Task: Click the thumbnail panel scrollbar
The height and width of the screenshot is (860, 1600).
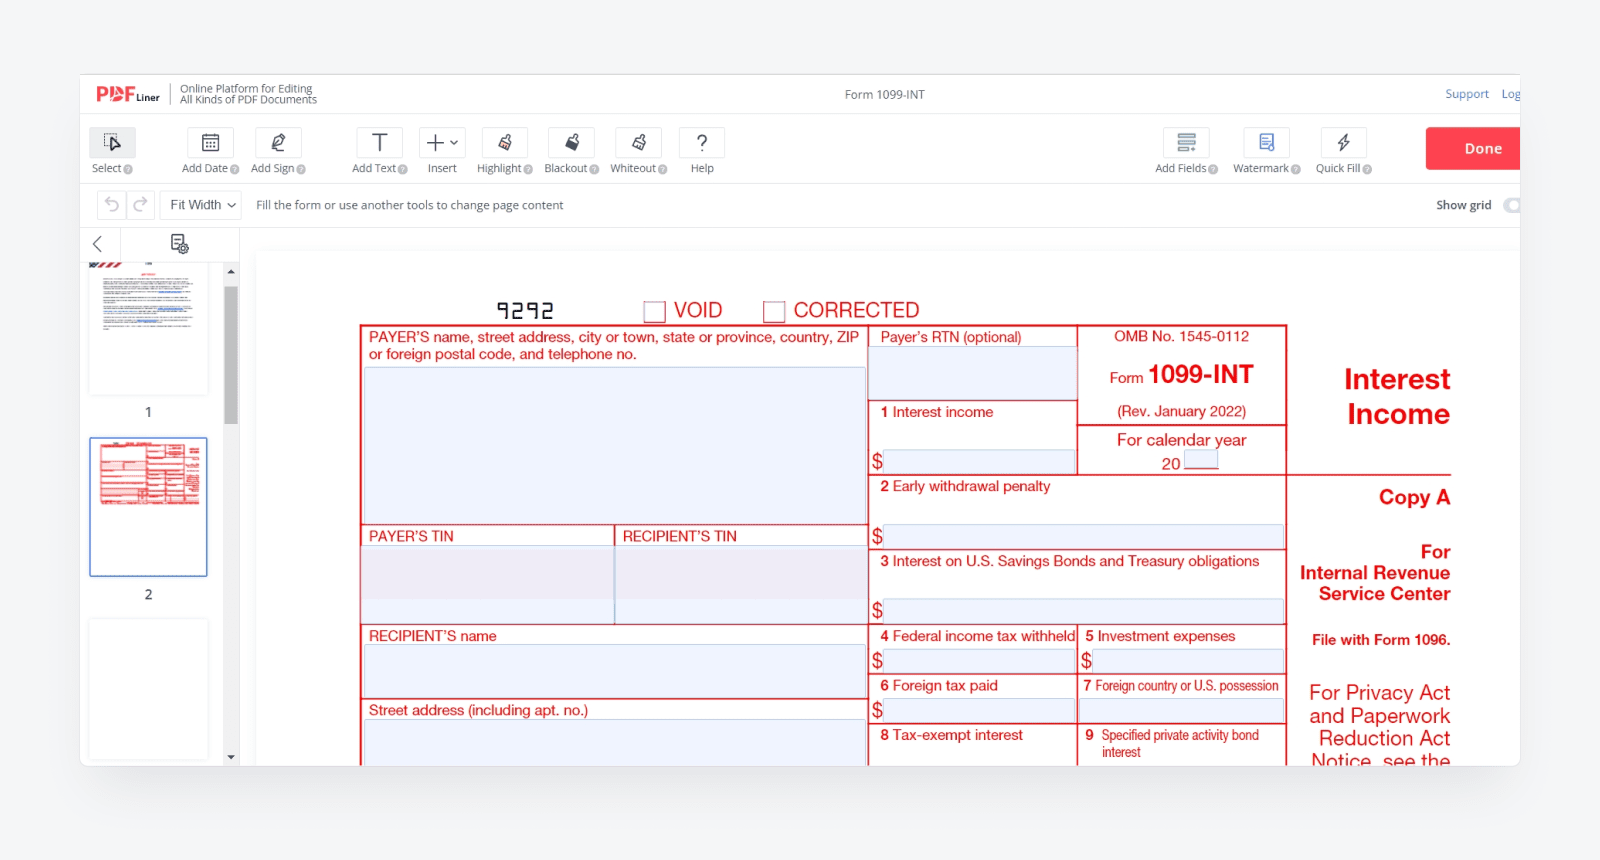Action: tap(231, 355)
